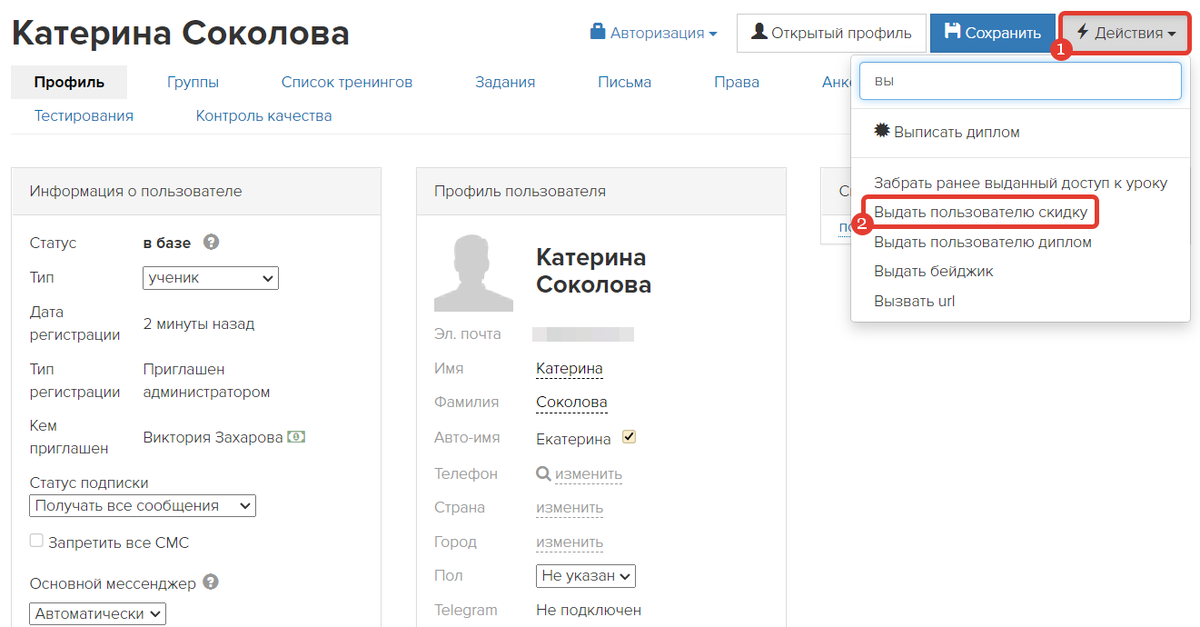Open the Письма tab
This screenshot has width=1200, height=627.
[625, 82]
